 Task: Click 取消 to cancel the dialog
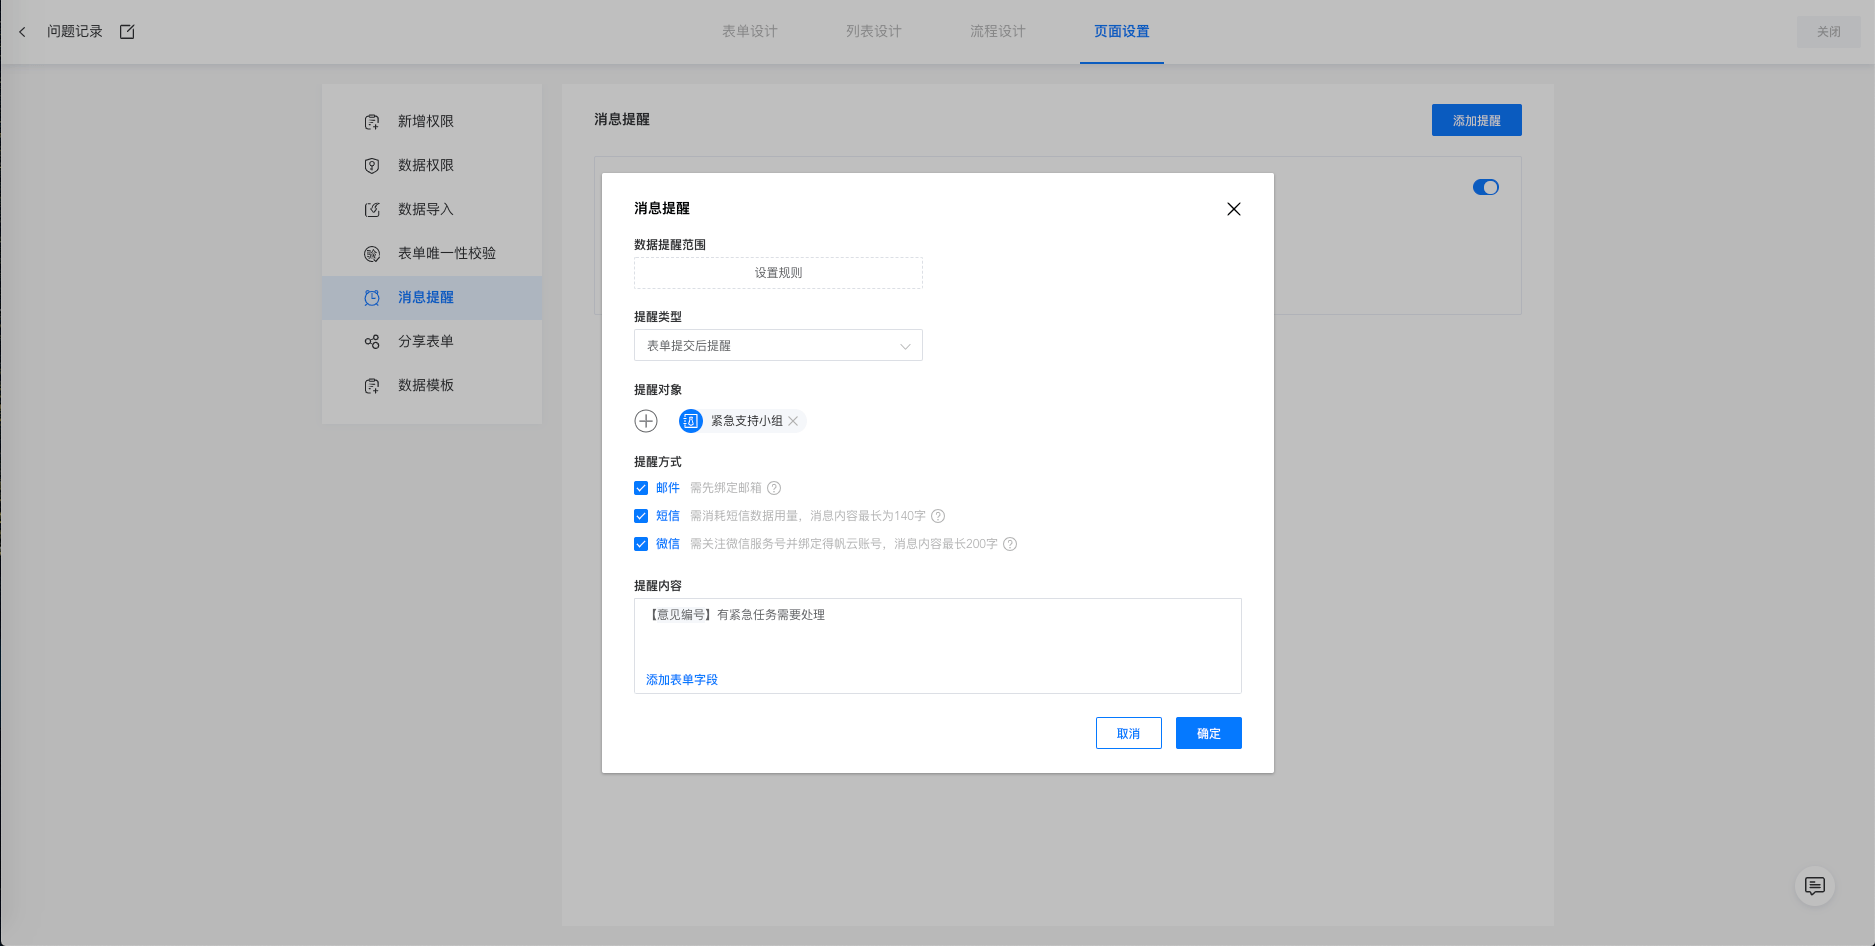[x=1129, y=733]
